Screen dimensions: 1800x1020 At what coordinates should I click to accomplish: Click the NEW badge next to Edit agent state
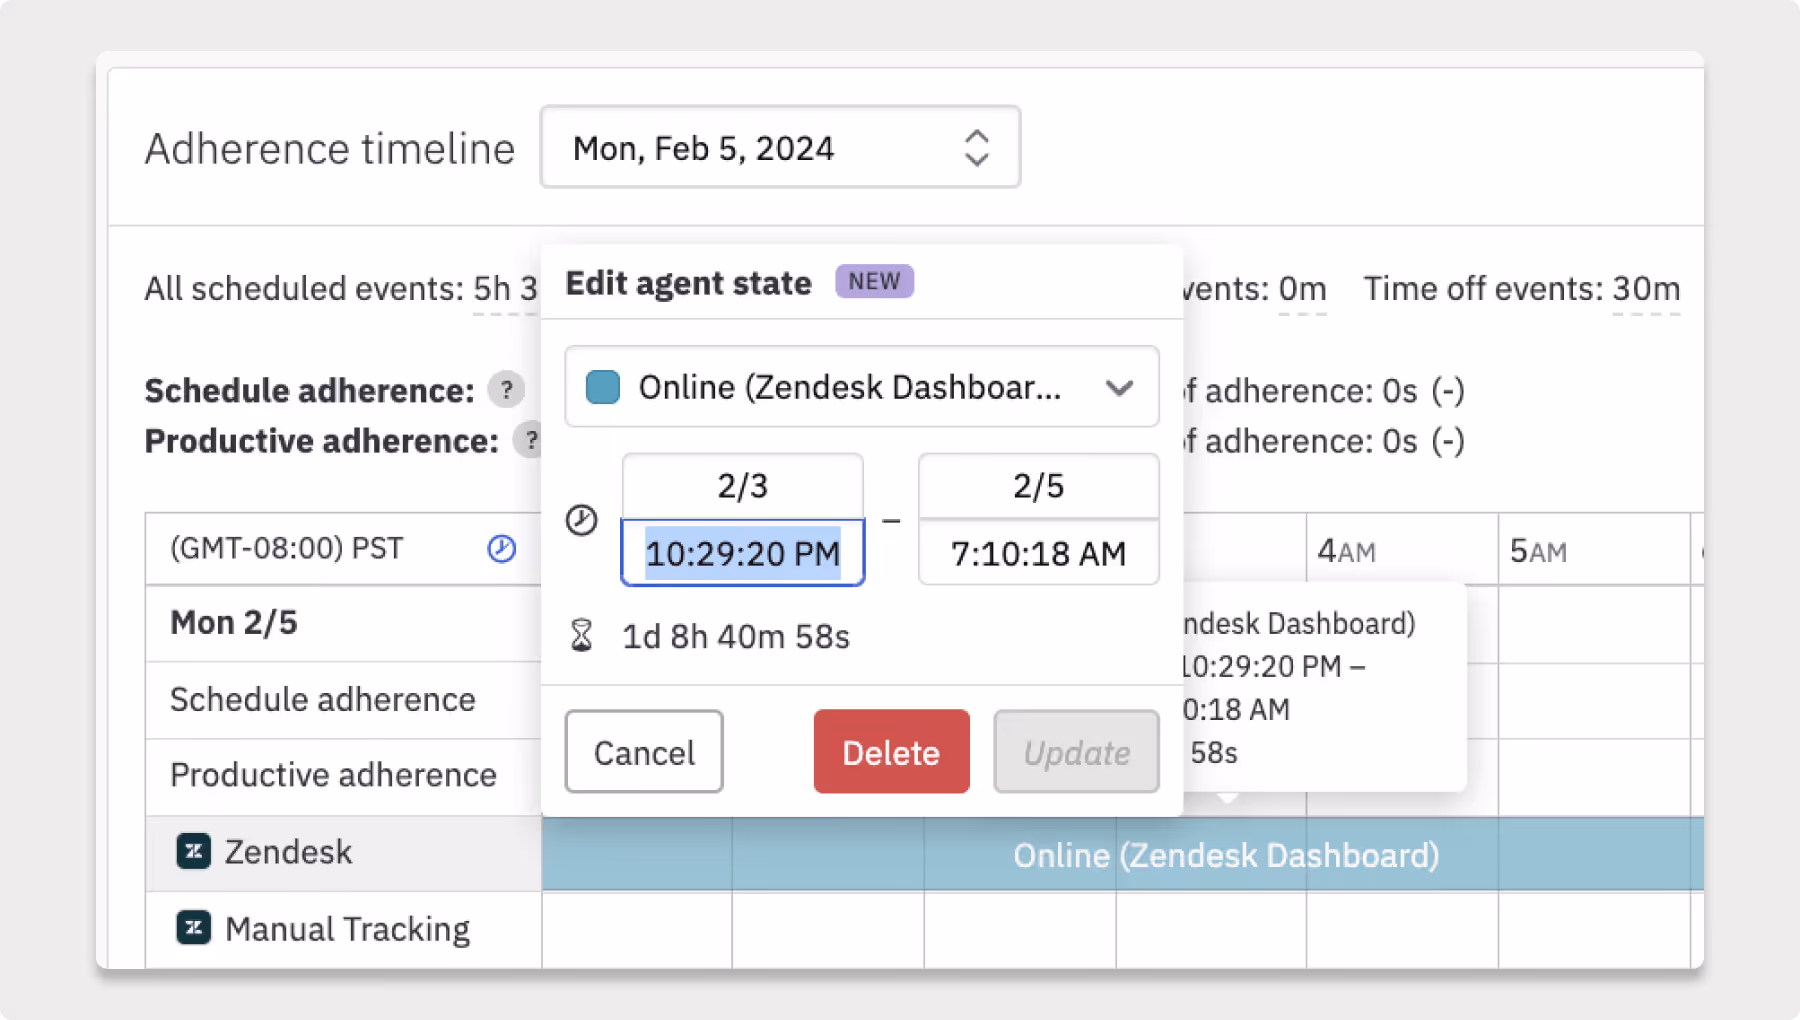tap(874, 282)
